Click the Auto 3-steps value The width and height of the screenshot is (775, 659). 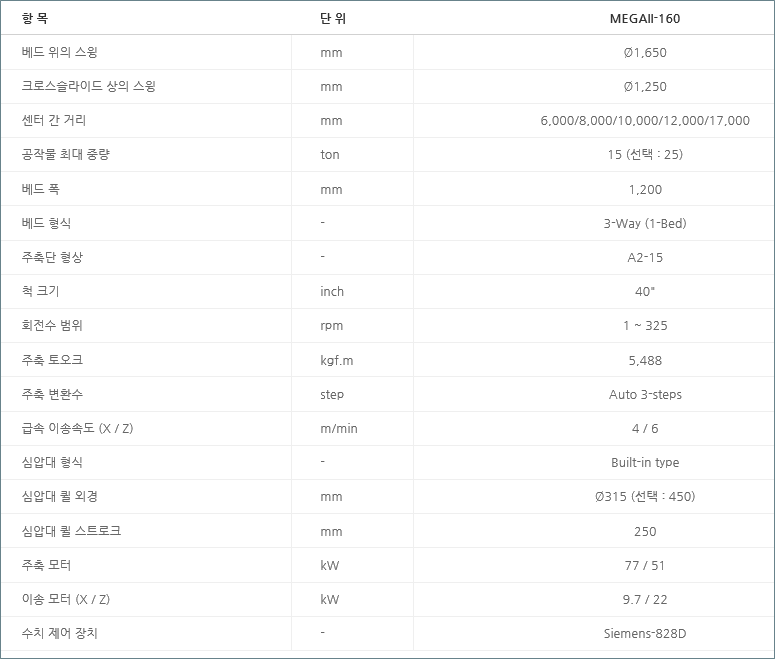pyautogui.click(x=644, y=394)
